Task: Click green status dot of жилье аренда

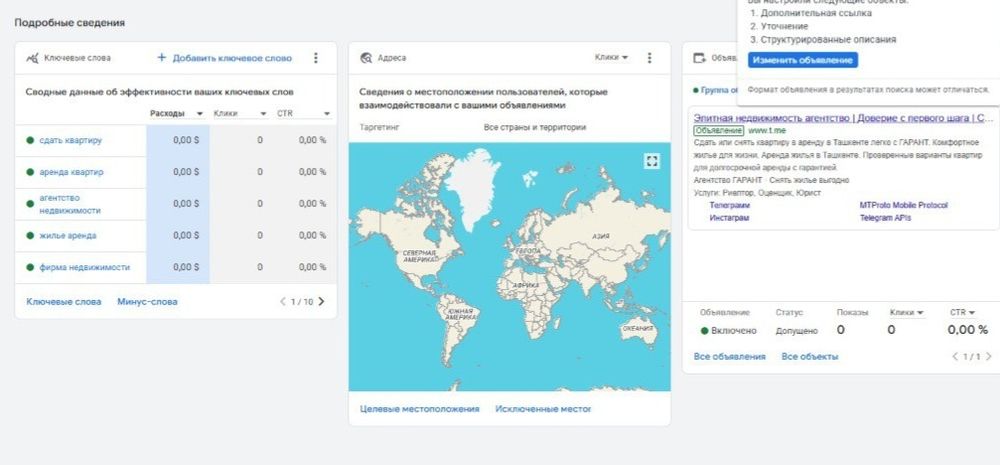Action: (x=30, y=235)
